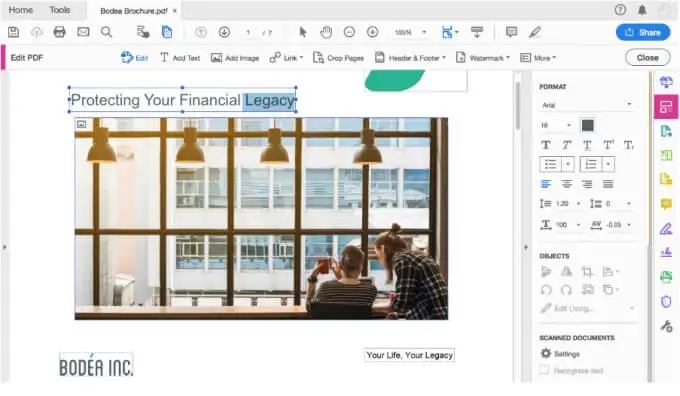The height and width of the screenshot is (396, 680).
Task: Toggle bold text style
Action: point(546,145)
